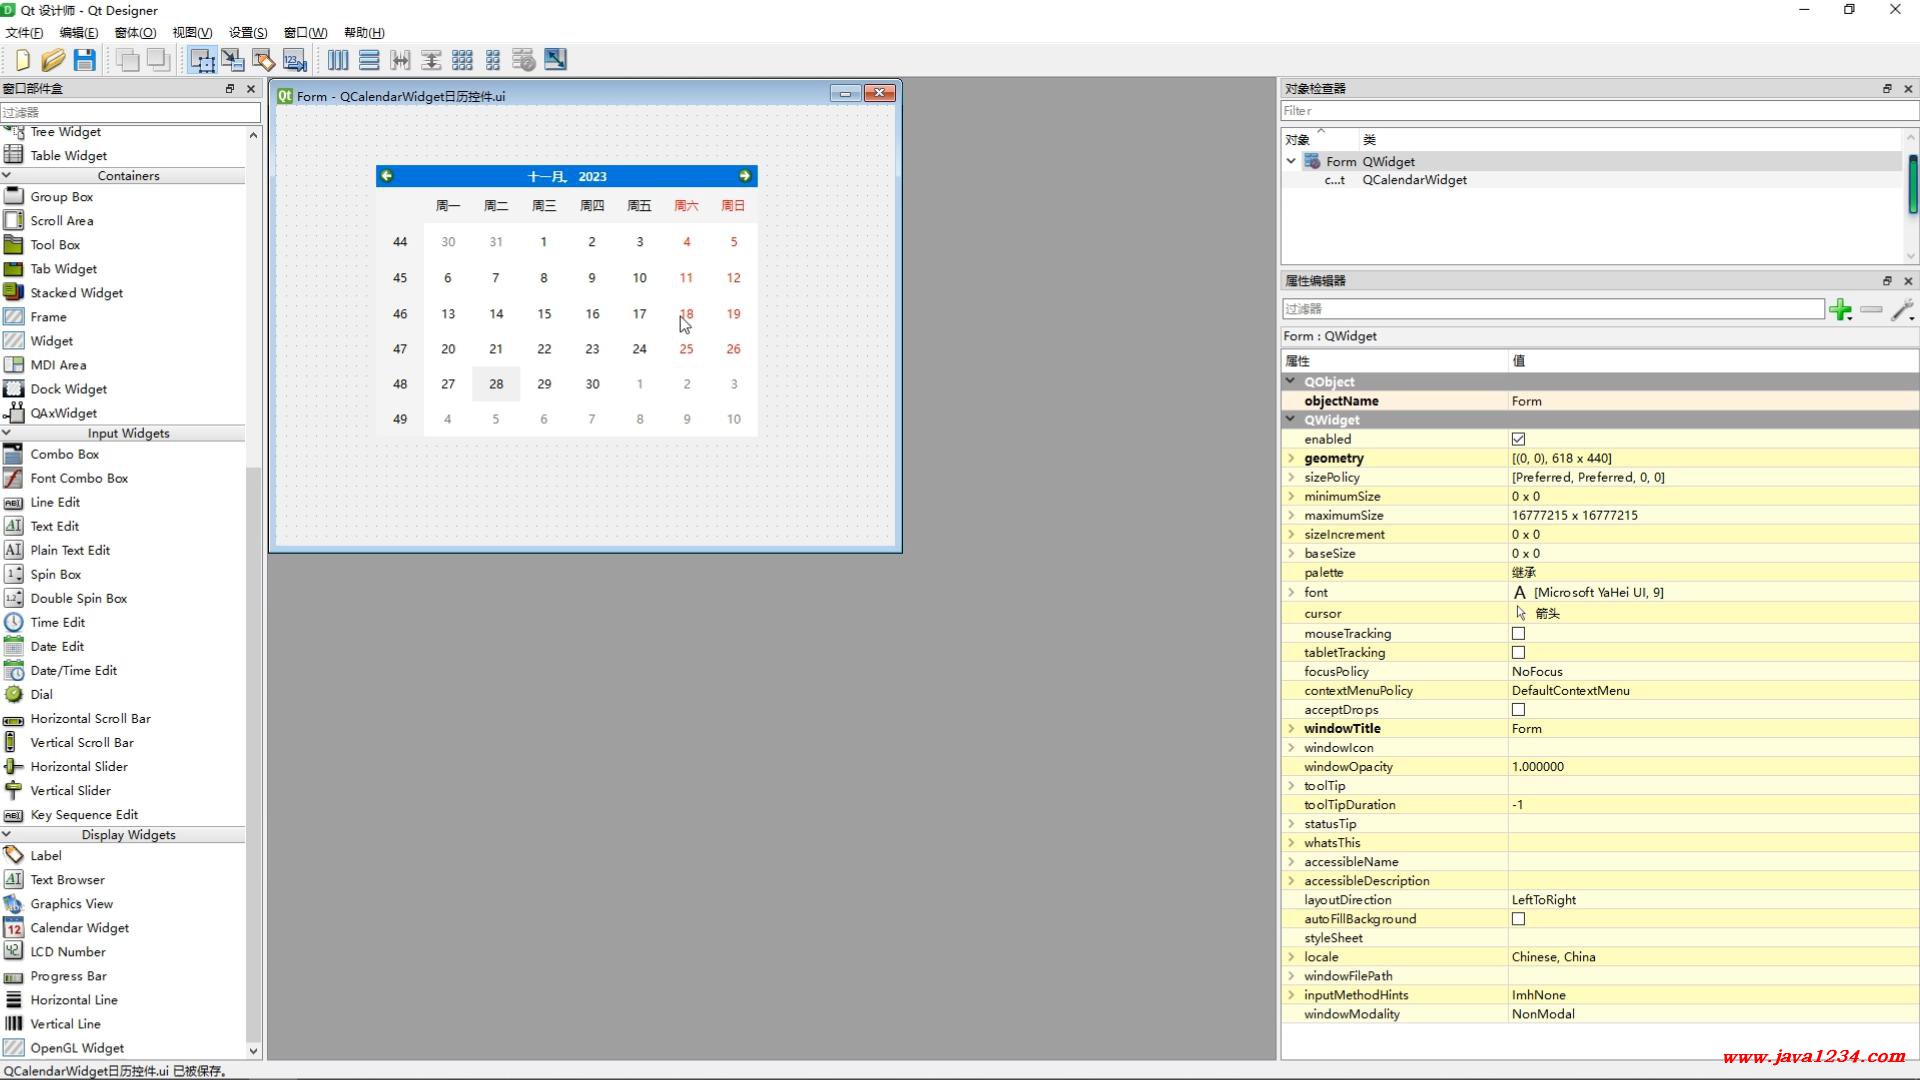Screen dimensions: 1920x1080
Task: Collapse the Form node in Object Inspector
Action: coord(1291,161)
